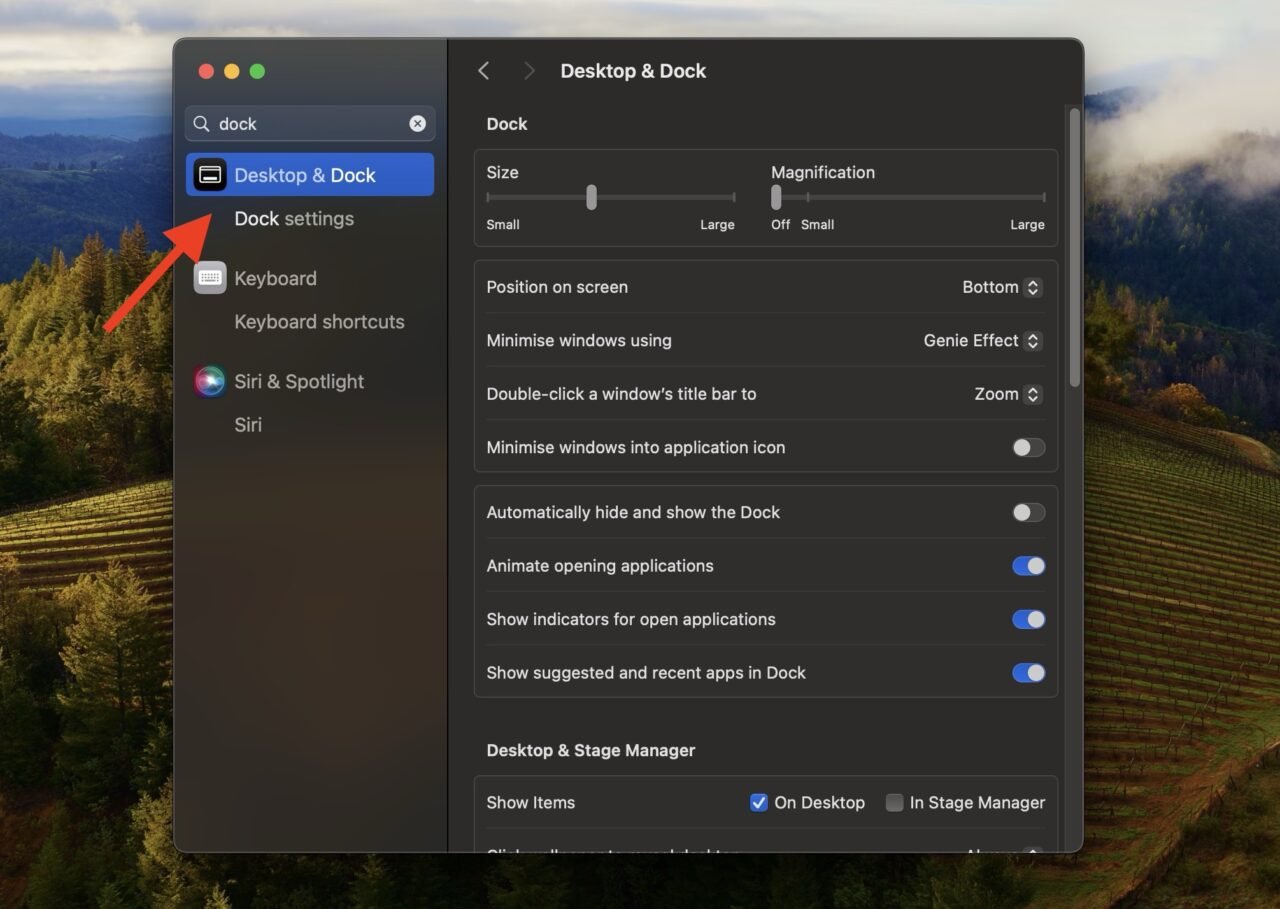
Task: Click the Magnification slider handle
Action: pos(776,197)
